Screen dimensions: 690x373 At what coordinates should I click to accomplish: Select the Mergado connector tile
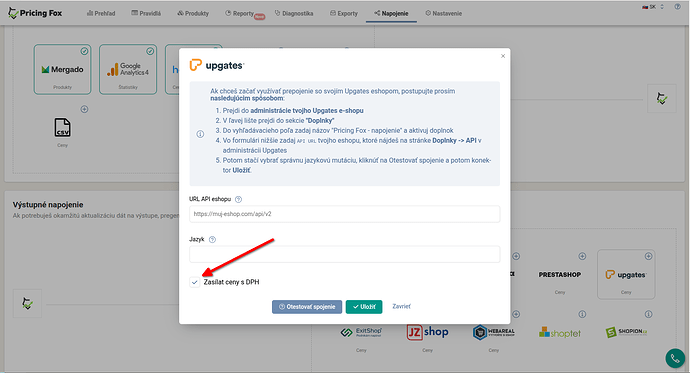click(x=62, y=69)
